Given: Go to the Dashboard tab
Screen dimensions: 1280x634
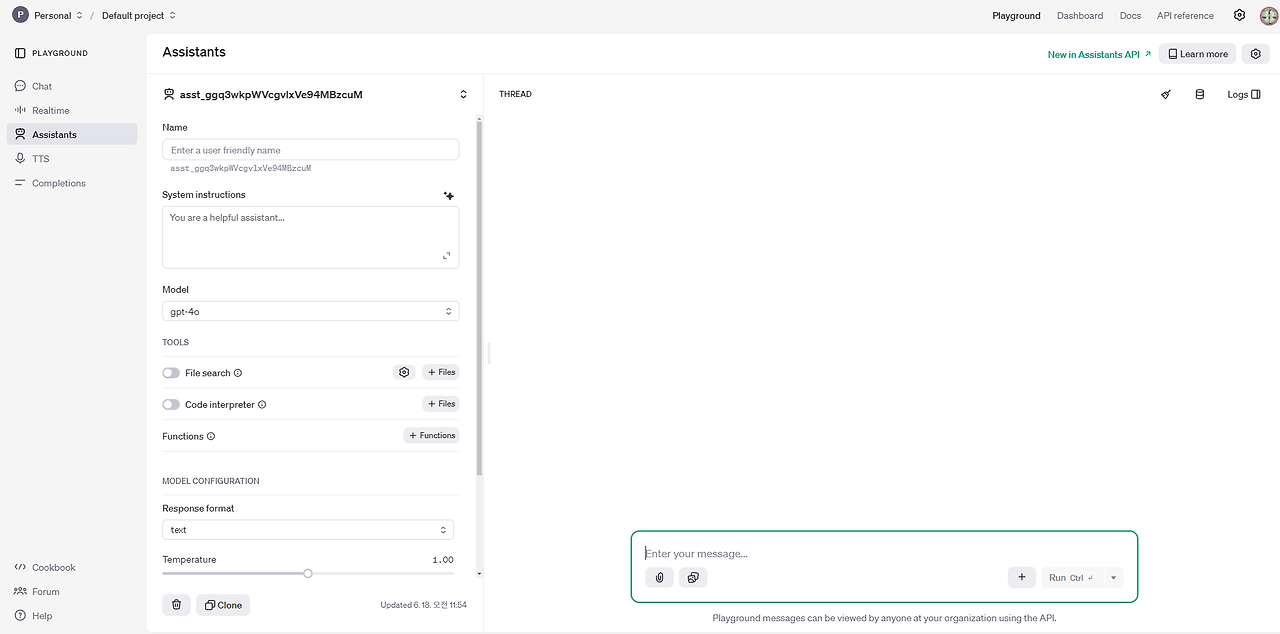Looking at the screenshot, I should click(x=1080, y=15).
